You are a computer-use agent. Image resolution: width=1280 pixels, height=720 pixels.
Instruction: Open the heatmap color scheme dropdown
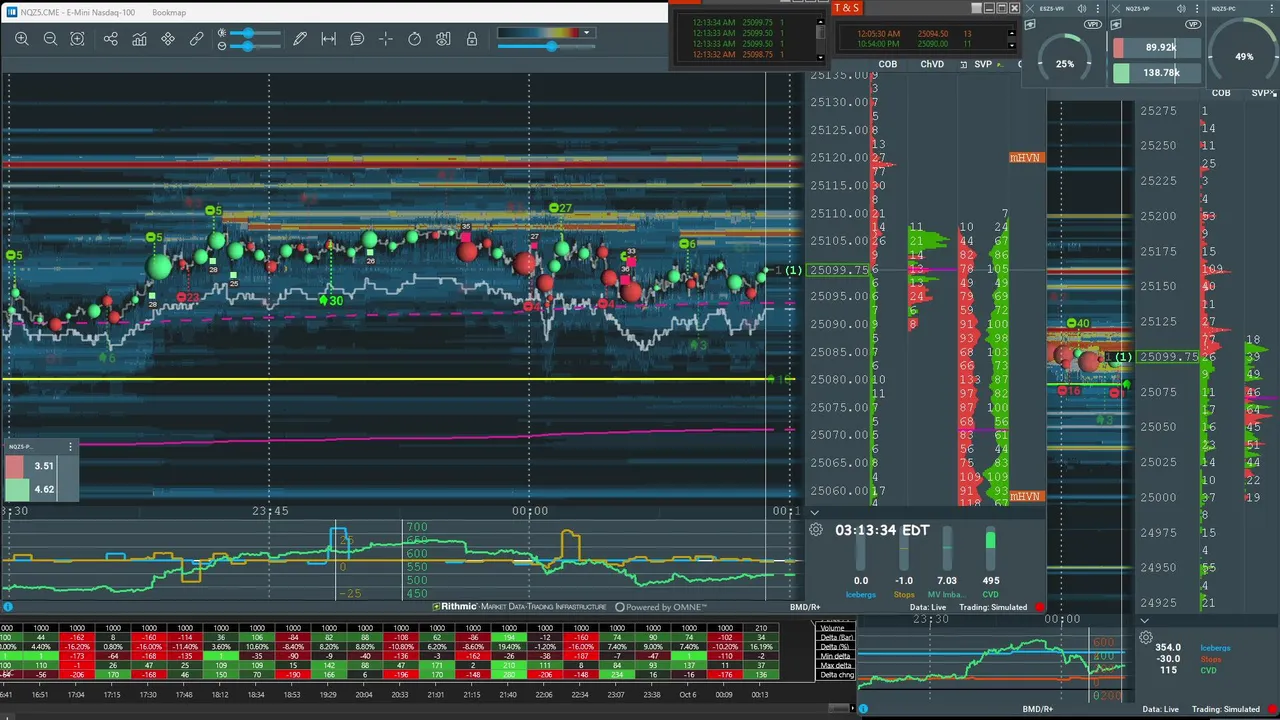pyautogui.click(x=587, y=33)
